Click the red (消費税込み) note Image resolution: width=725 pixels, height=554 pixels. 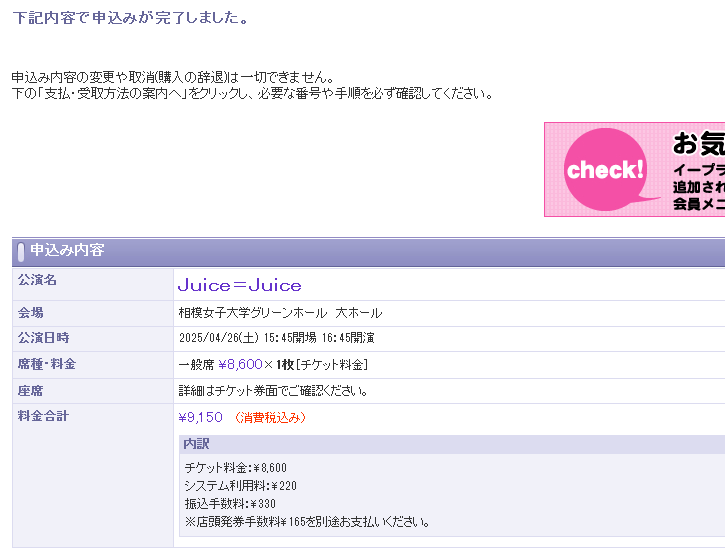(270, 418)
